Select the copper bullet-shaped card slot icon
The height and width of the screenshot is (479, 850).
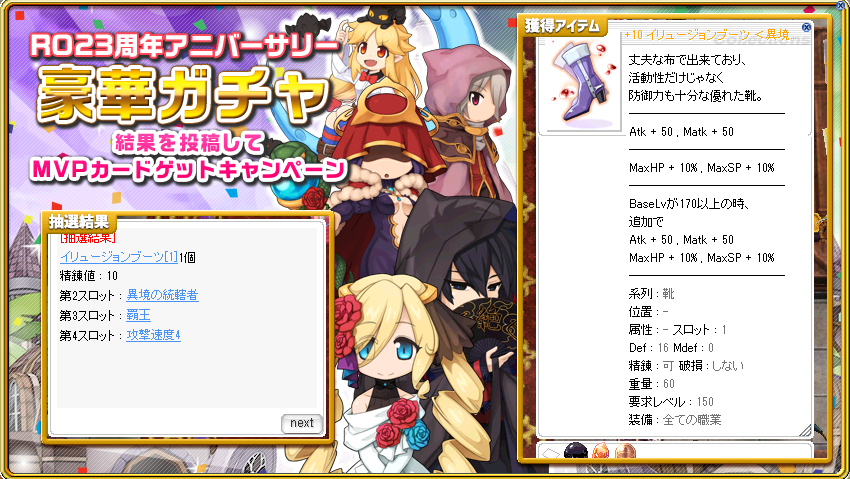pyautogui.click(x=625, y=451)
